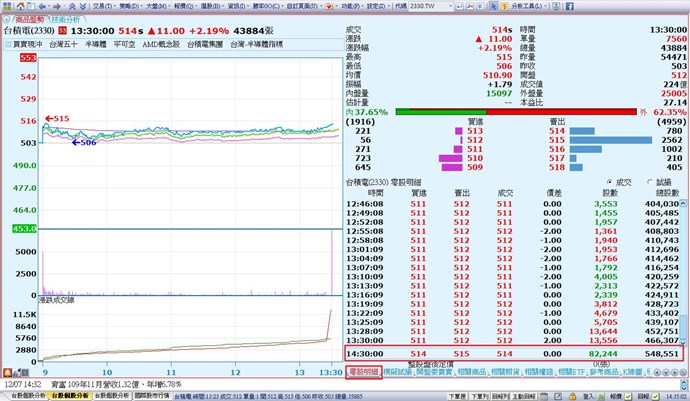Select the 開盤委買賣 bottom tab

coord(434,372)
